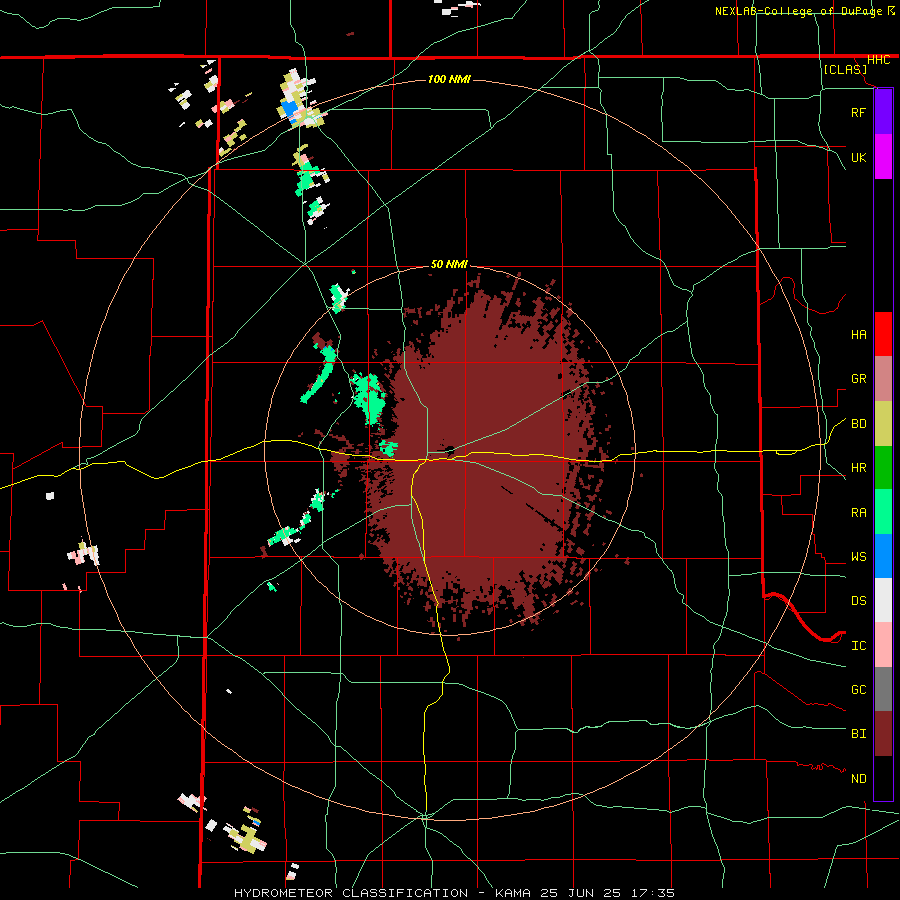
Task: Click the NEXLAB-College of DuPage credit text
Action: coord(798,11)
